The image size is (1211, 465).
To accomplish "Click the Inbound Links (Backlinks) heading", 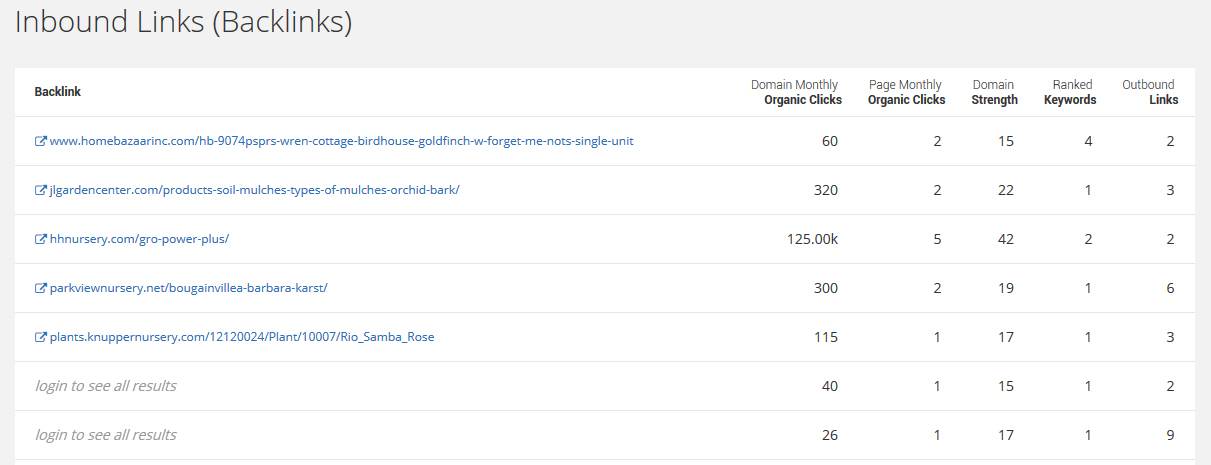I will 183,22.
